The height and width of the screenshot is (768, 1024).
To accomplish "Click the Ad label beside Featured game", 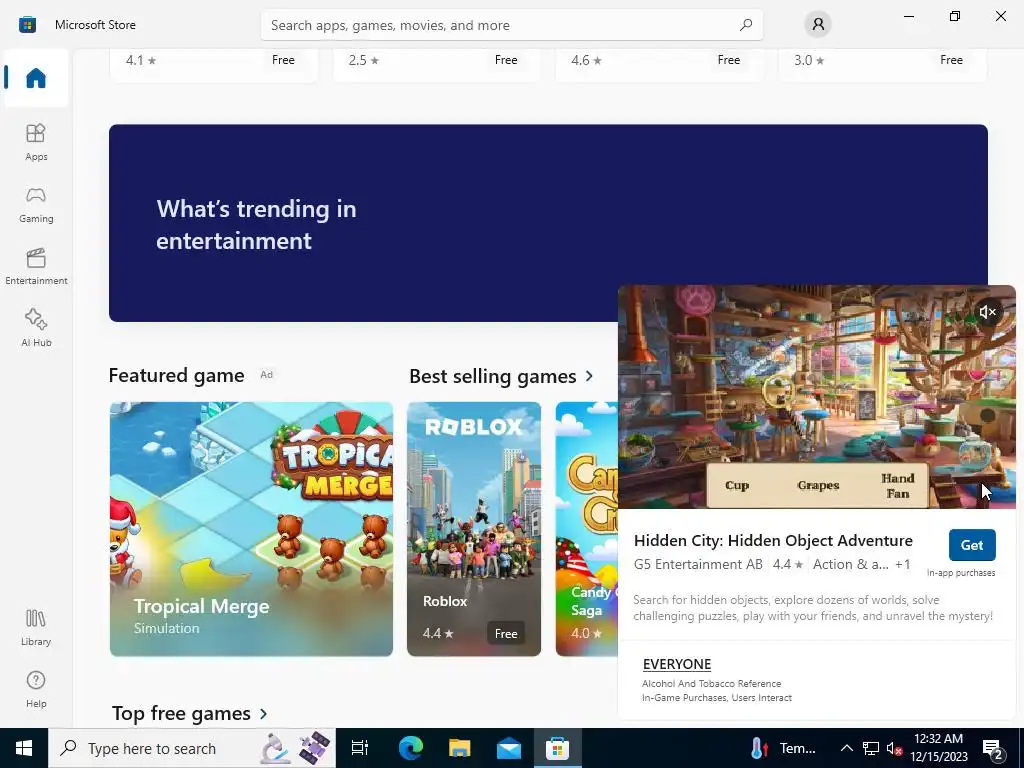I will tap(266, 375).
